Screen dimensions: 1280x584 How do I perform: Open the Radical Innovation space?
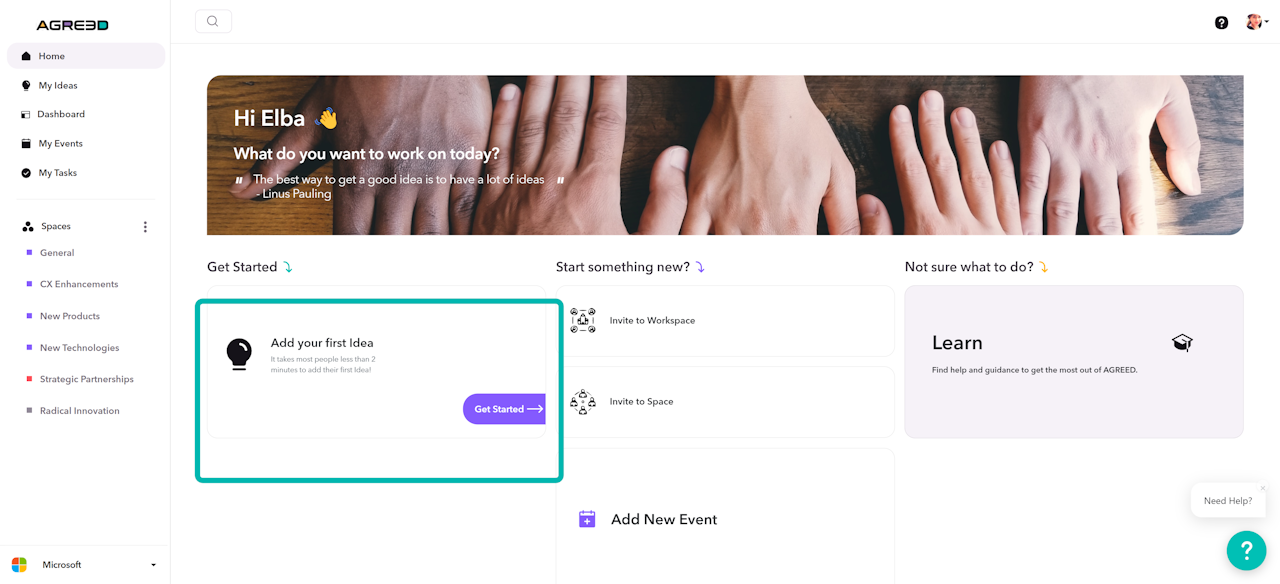pos(79,411)
